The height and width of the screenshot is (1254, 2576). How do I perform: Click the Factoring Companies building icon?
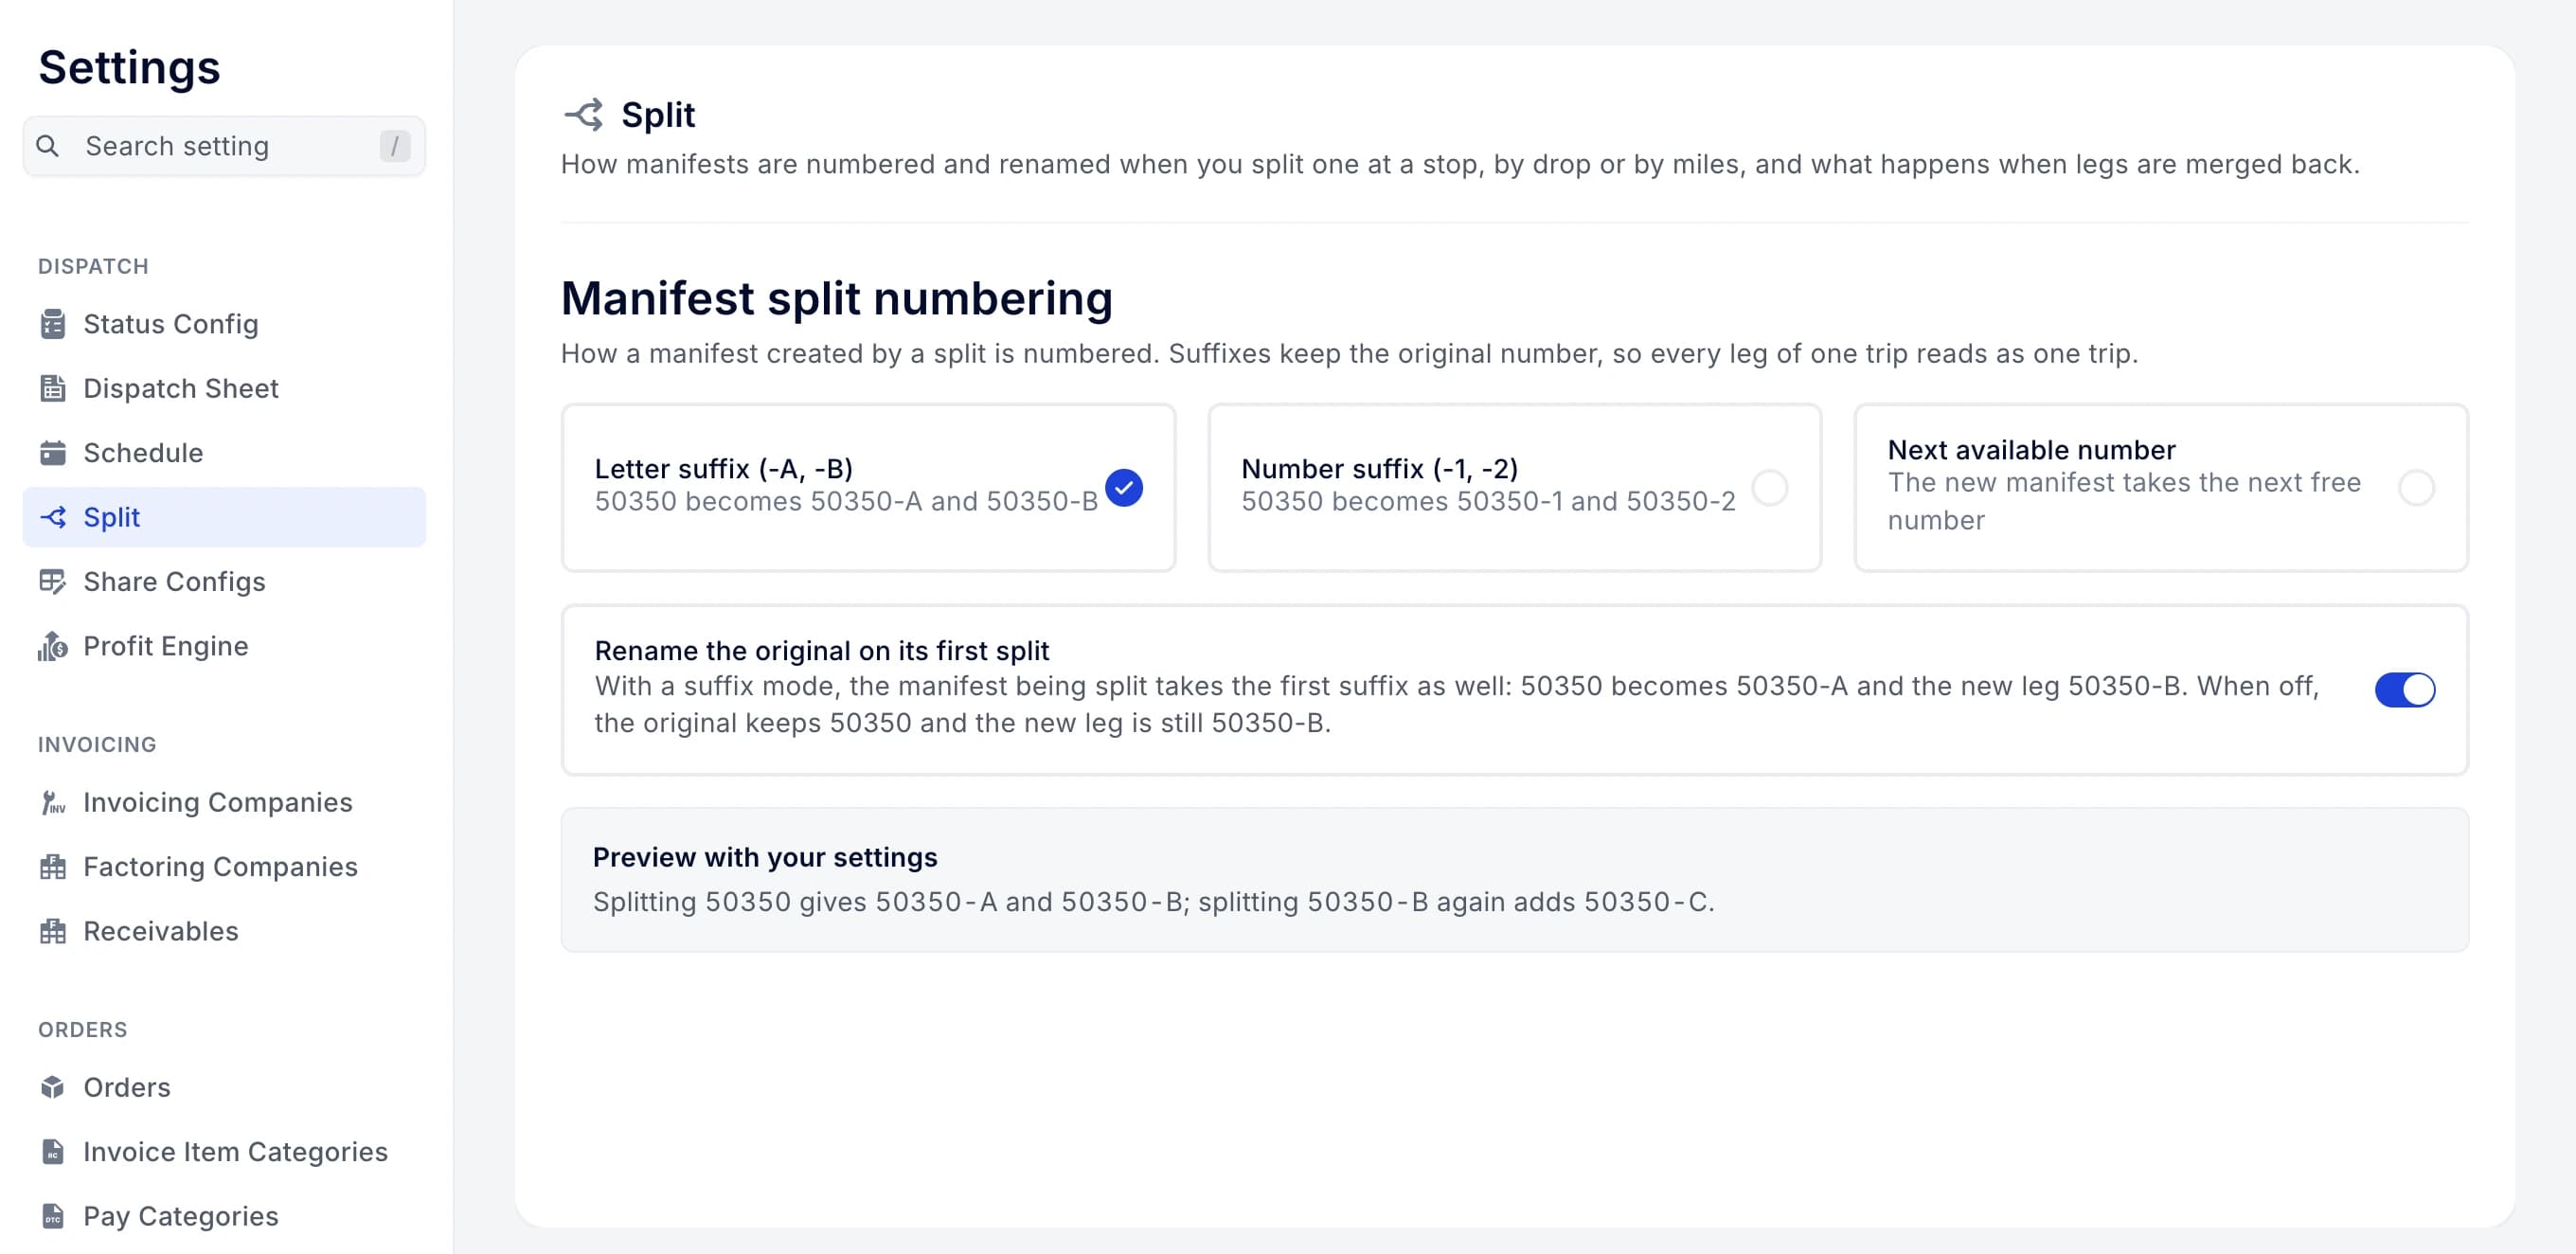click(x=53, y=867)
